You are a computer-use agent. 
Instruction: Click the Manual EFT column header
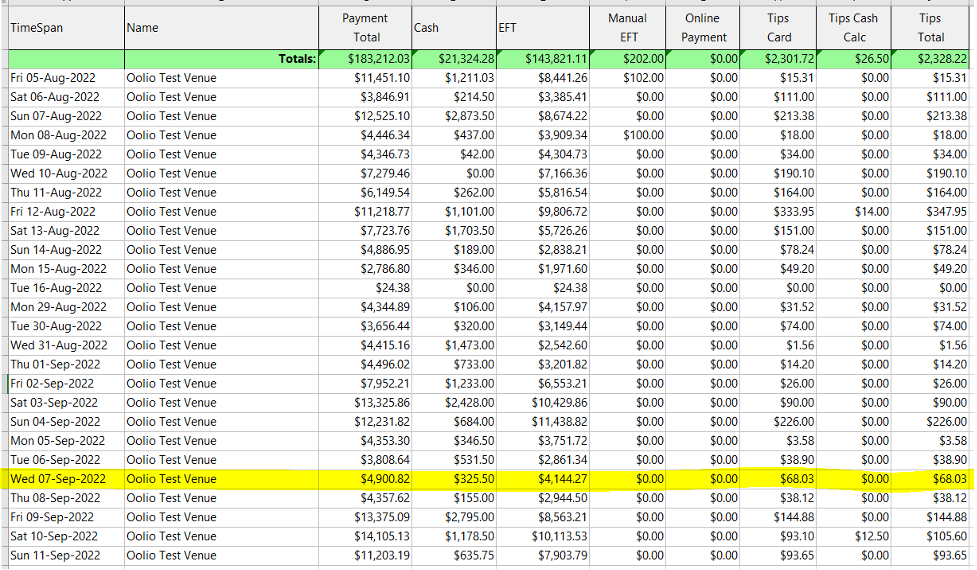tap(628, 28)
